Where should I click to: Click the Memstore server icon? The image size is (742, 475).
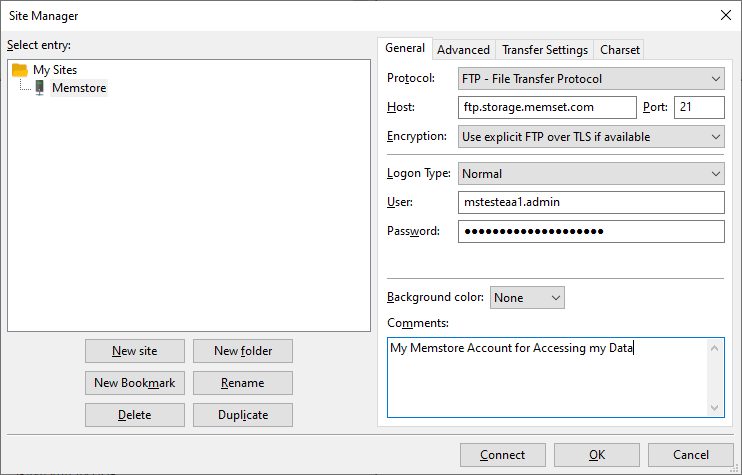coord(40,88)
